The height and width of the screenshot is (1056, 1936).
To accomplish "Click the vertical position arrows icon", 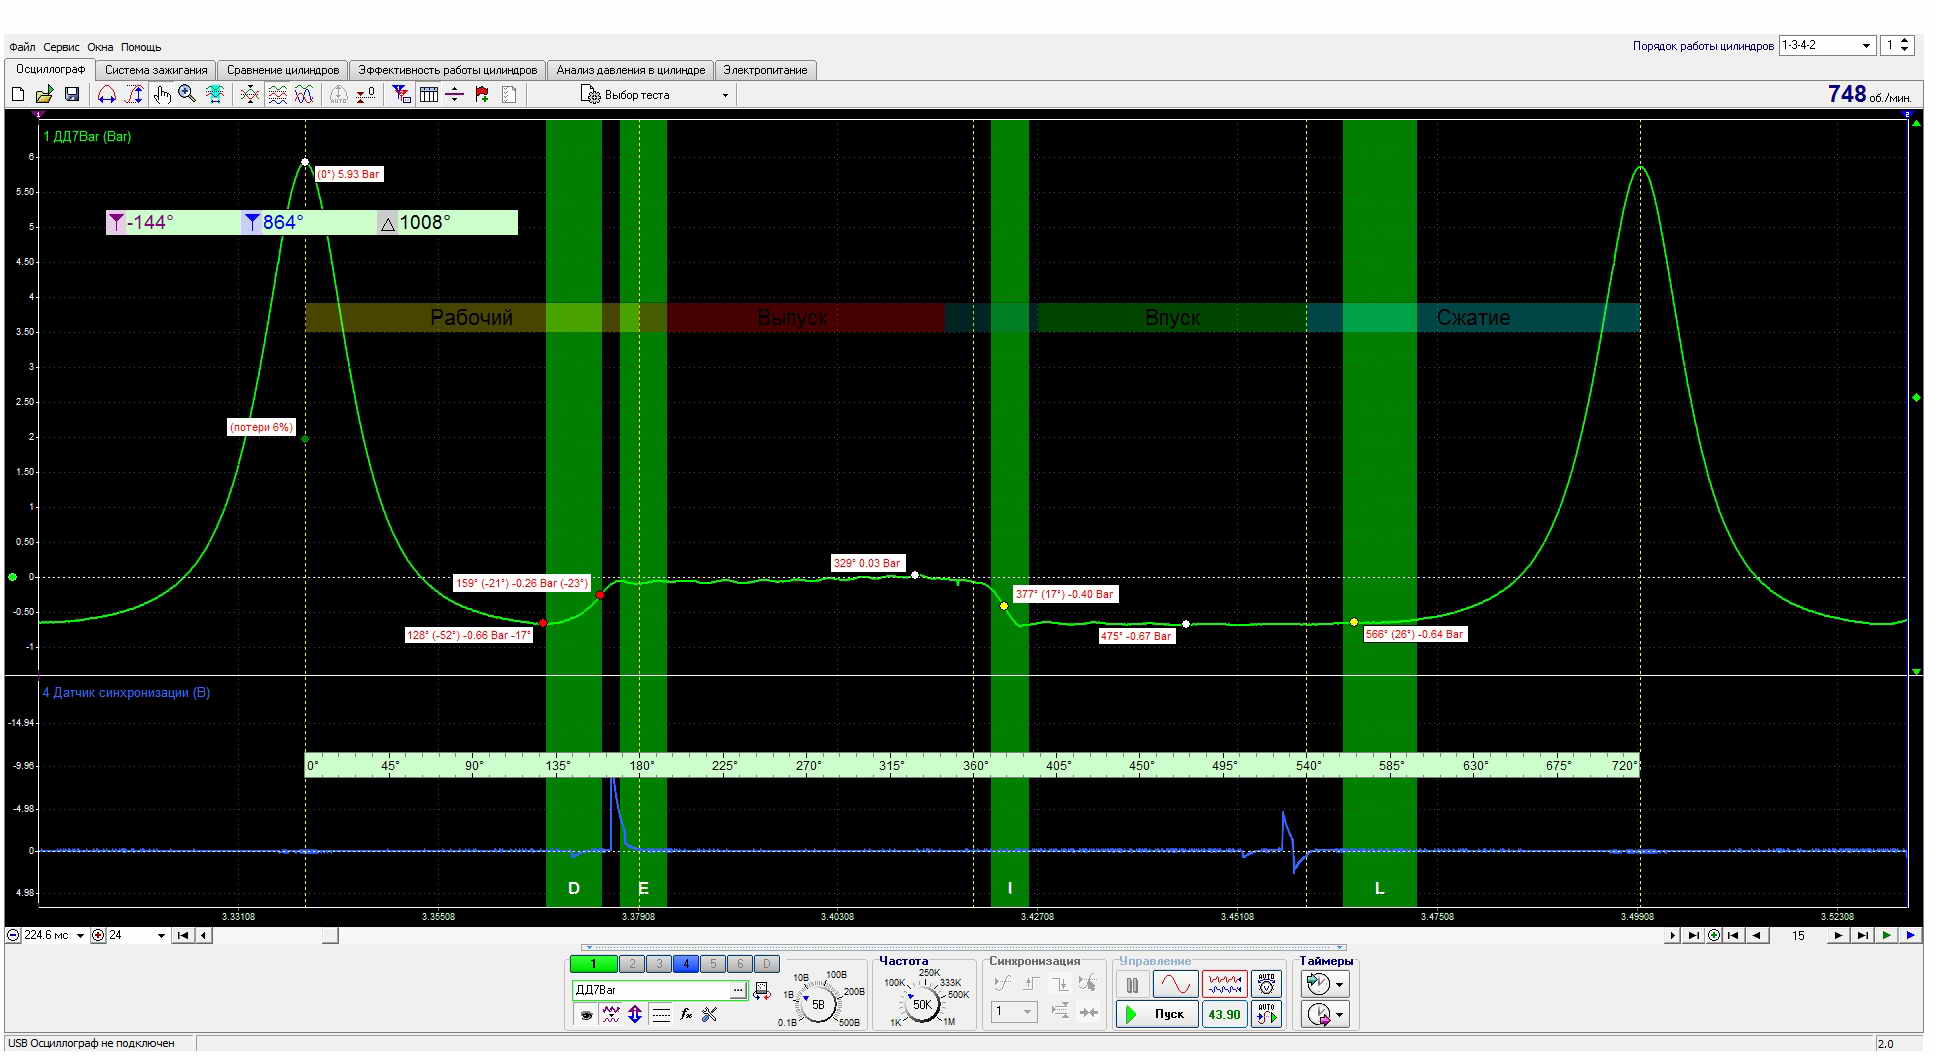I will [634, 1014].
